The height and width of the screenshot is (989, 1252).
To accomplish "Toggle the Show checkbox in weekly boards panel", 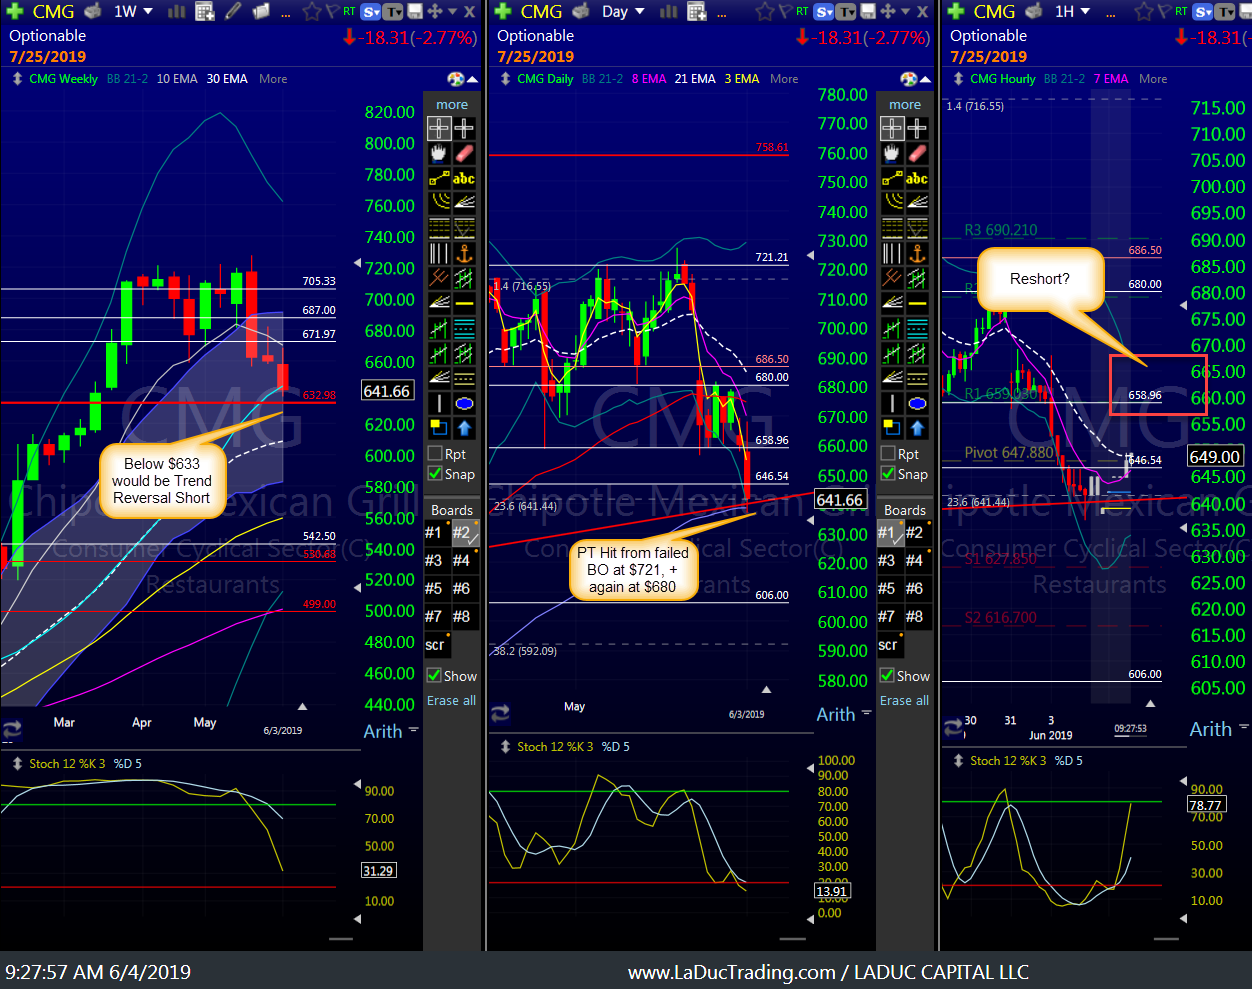I will pyautogui.click(x=435, y=675).
